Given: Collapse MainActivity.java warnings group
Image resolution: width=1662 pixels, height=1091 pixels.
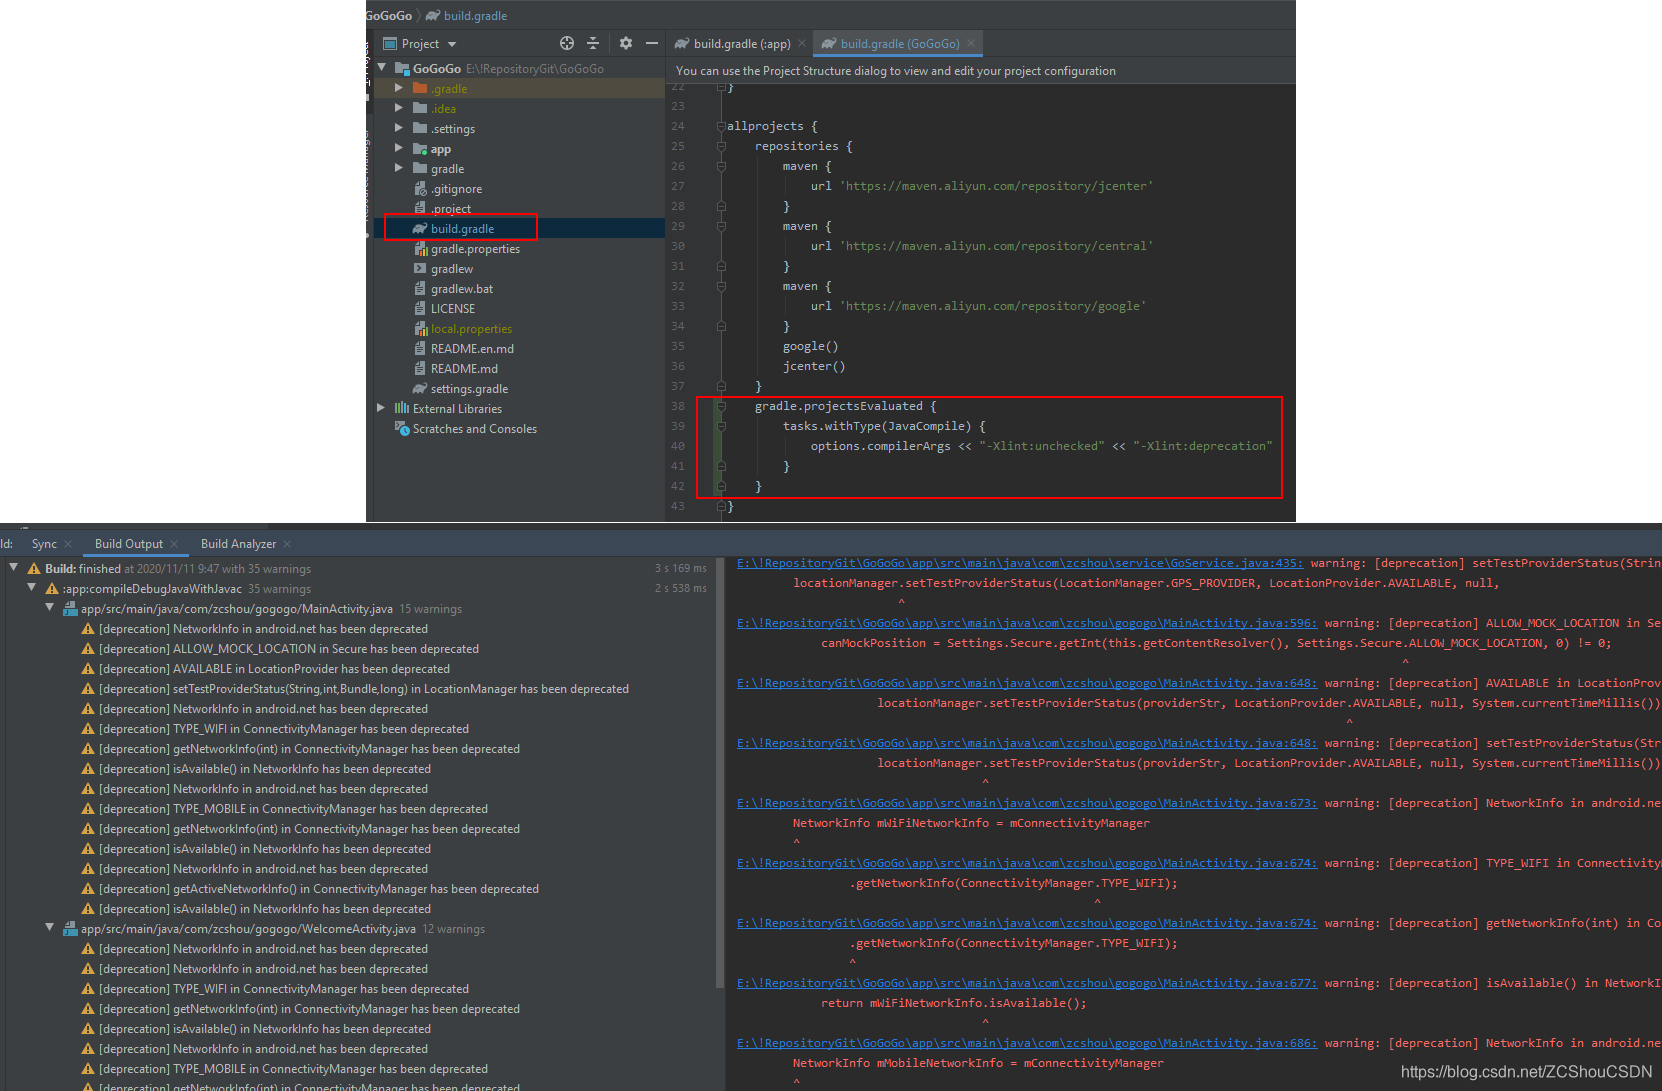Looking at the screenshot, I should (50, 608).
